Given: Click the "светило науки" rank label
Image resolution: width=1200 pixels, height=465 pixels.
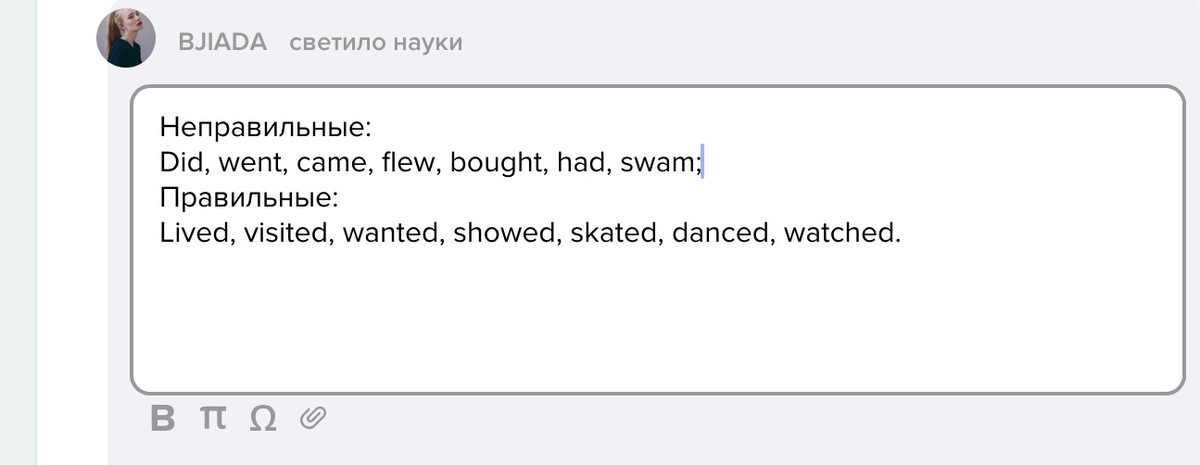Looking at the screenshot, I should [x=375, y=42].
